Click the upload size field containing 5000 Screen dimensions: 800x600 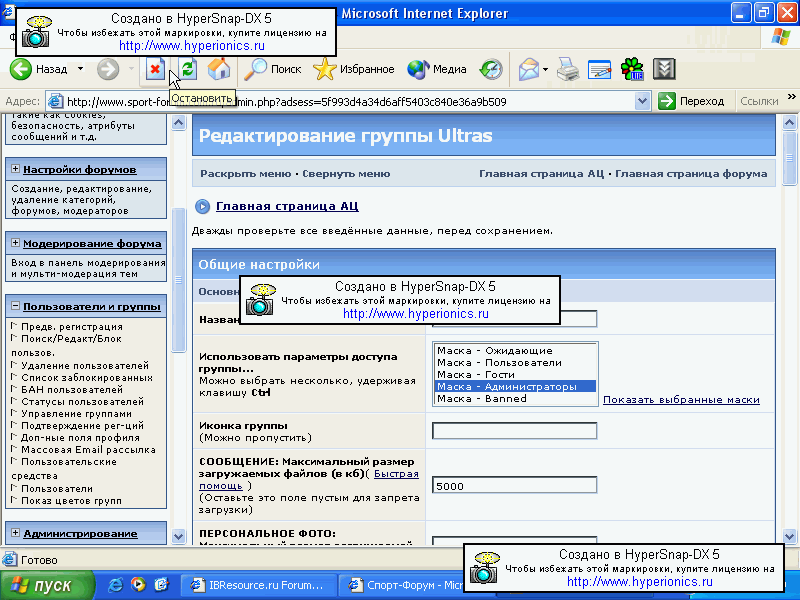(x=514, y=485)
